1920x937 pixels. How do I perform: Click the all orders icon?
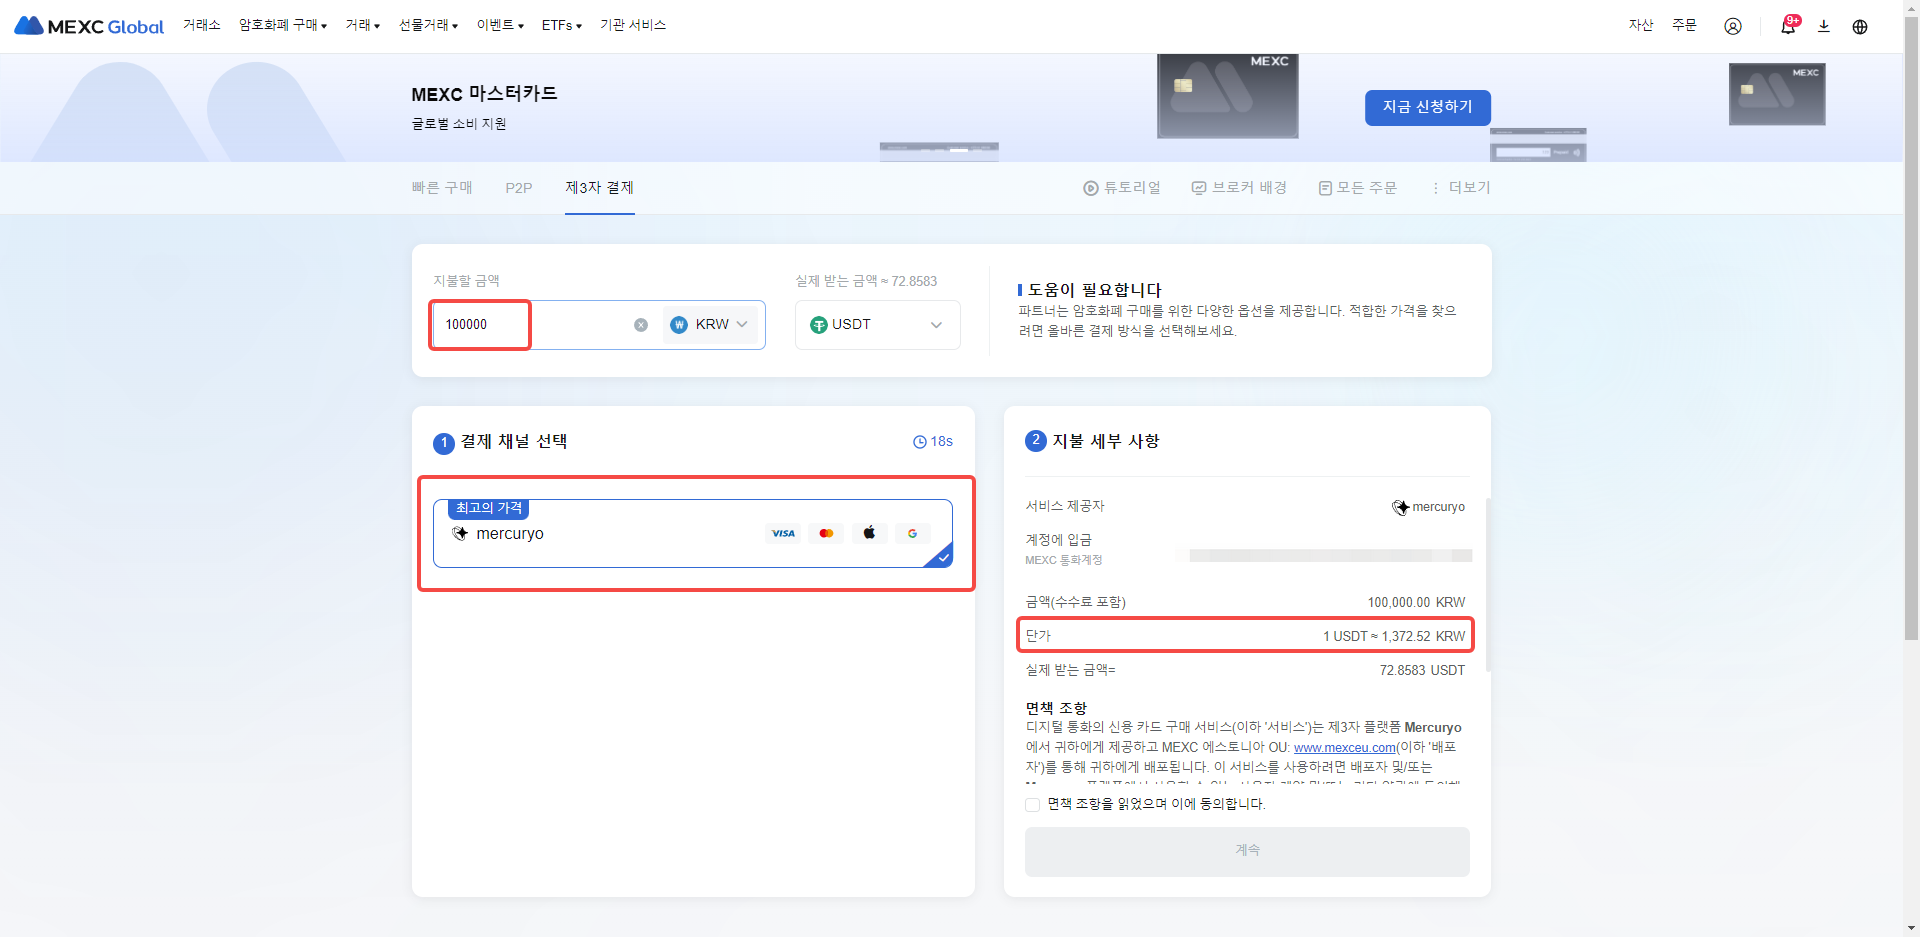[1325, 188]
